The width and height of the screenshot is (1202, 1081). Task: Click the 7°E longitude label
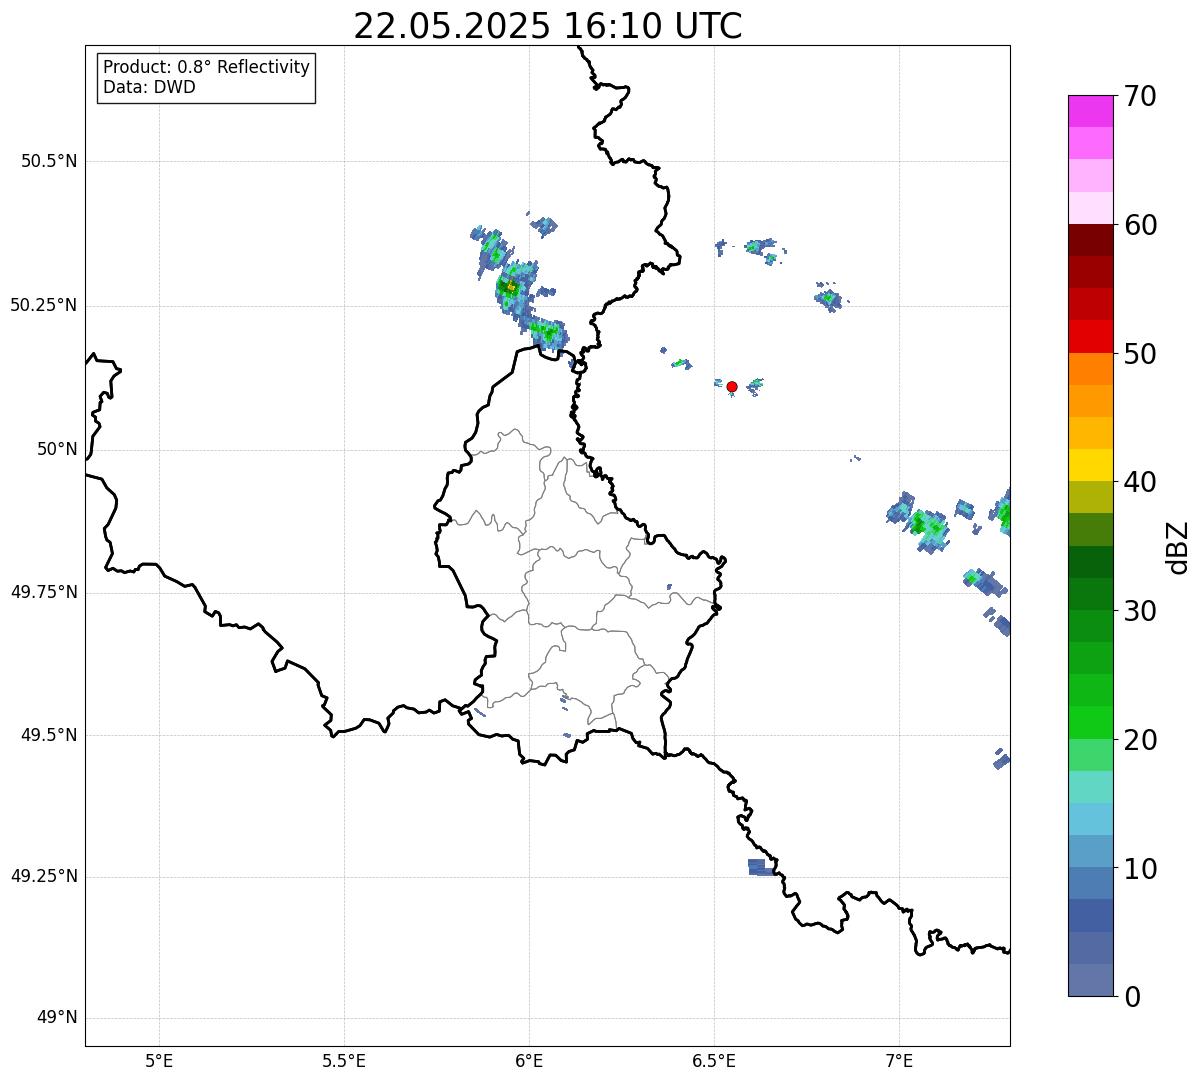point(899,1061)
